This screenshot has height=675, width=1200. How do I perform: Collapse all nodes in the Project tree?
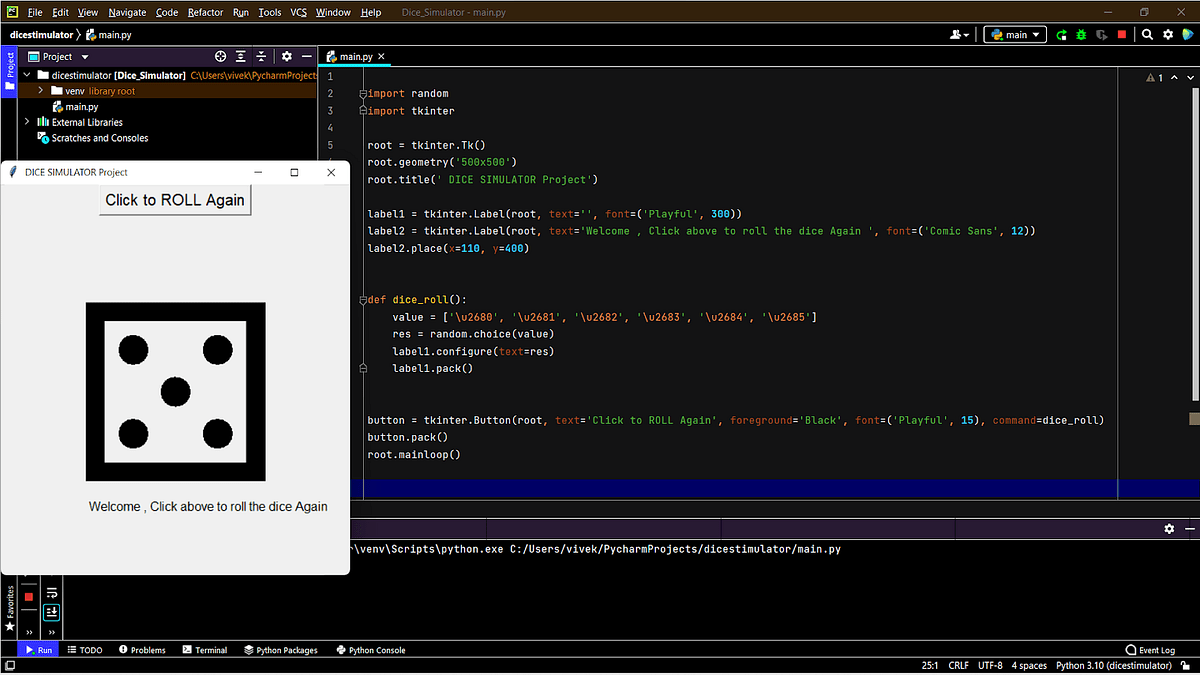tap(261, 56)
